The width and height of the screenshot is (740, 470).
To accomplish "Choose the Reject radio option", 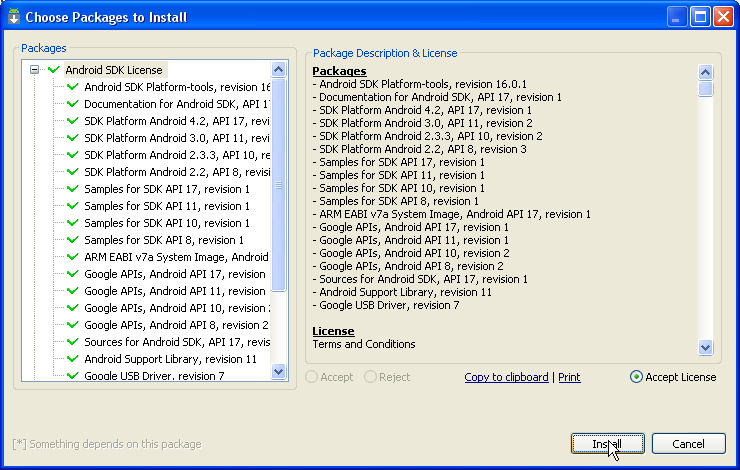I will (371, 377).
